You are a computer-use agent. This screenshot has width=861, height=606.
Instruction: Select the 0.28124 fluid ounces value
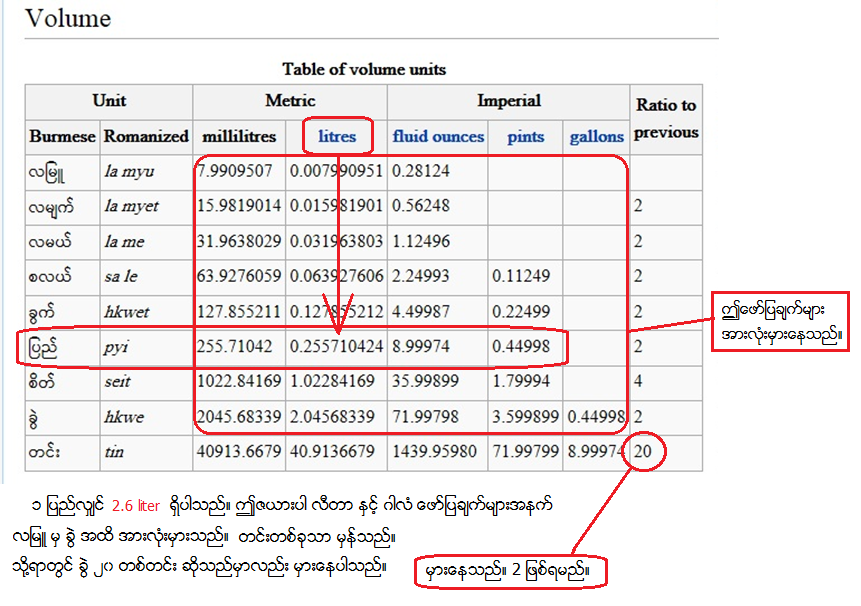[421, 171]
